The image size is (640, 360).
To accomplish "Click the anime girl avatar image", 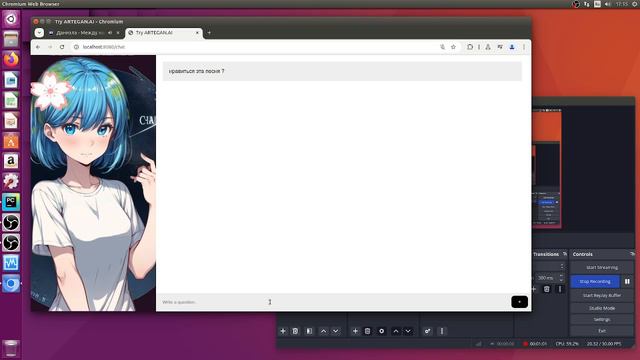I will [x=93, y=183].
